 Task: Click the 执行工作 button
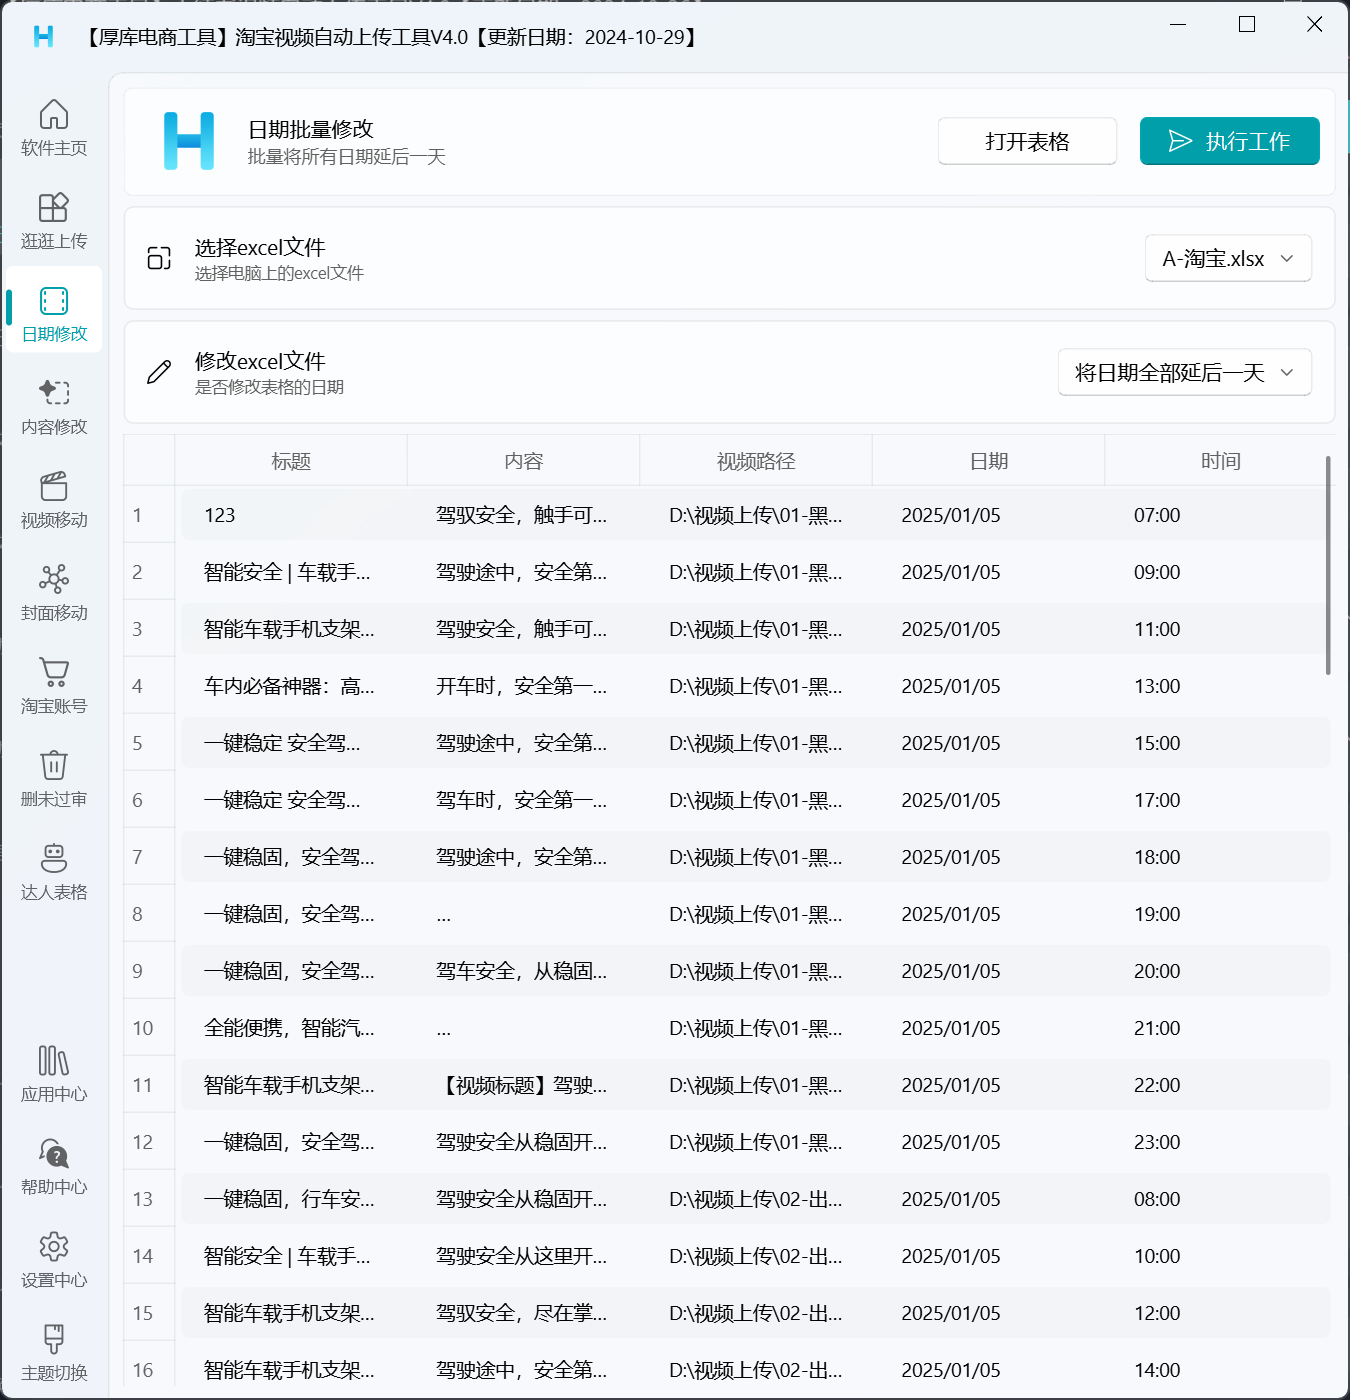pos(1230,141)
